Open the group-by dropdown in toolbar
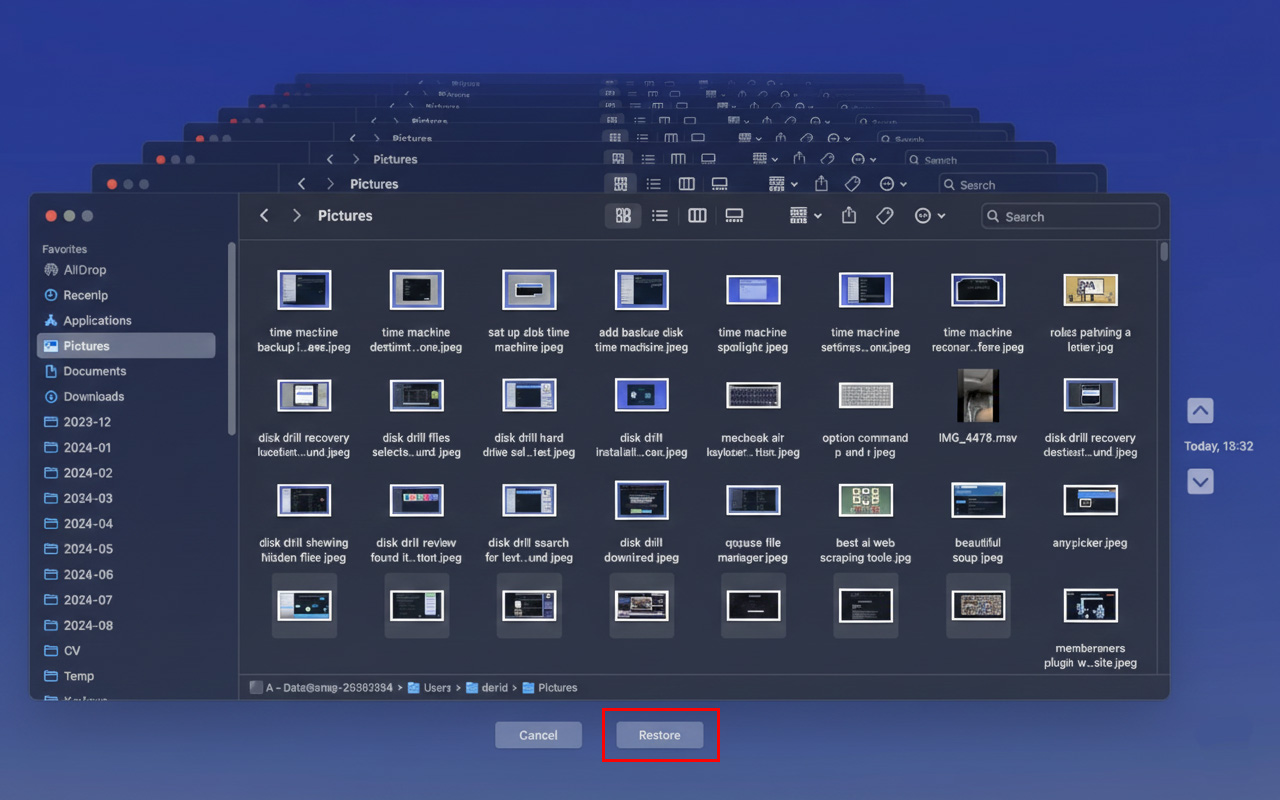The image size is (1280, 800). [x=805, y=216]
